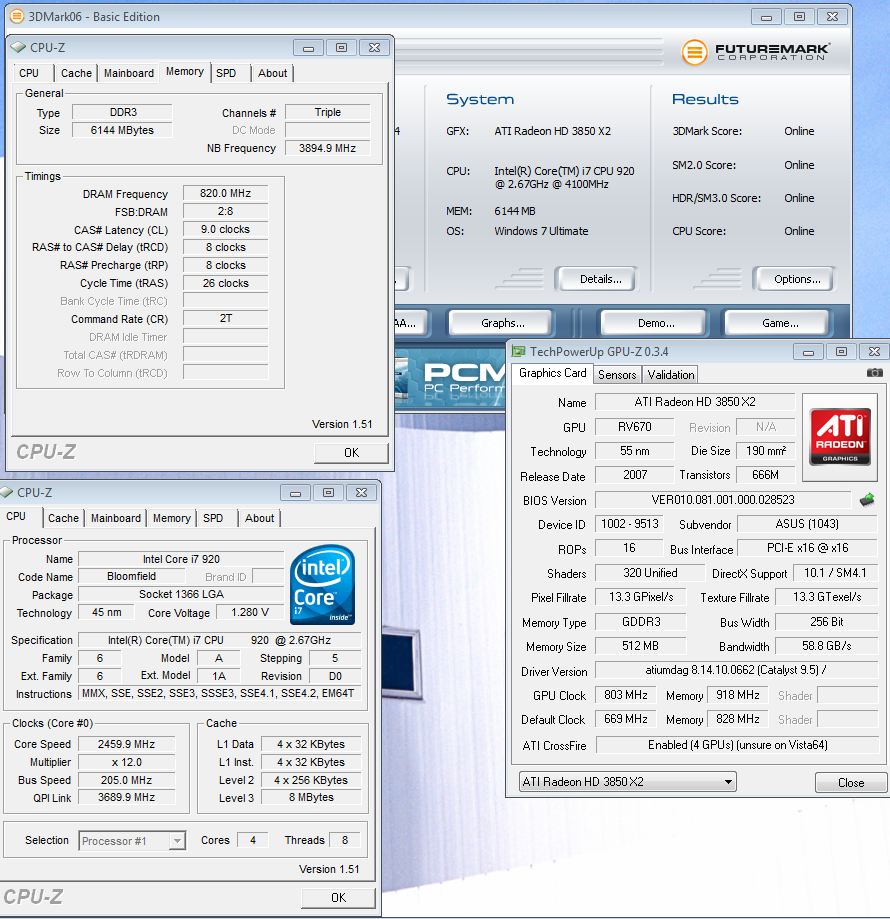Image resolution: width=890 pixels, height=919 pixels.
Task: Click the GPU Clock 803 MHz field
Action: pyautogui.click(x=625, y=695)
